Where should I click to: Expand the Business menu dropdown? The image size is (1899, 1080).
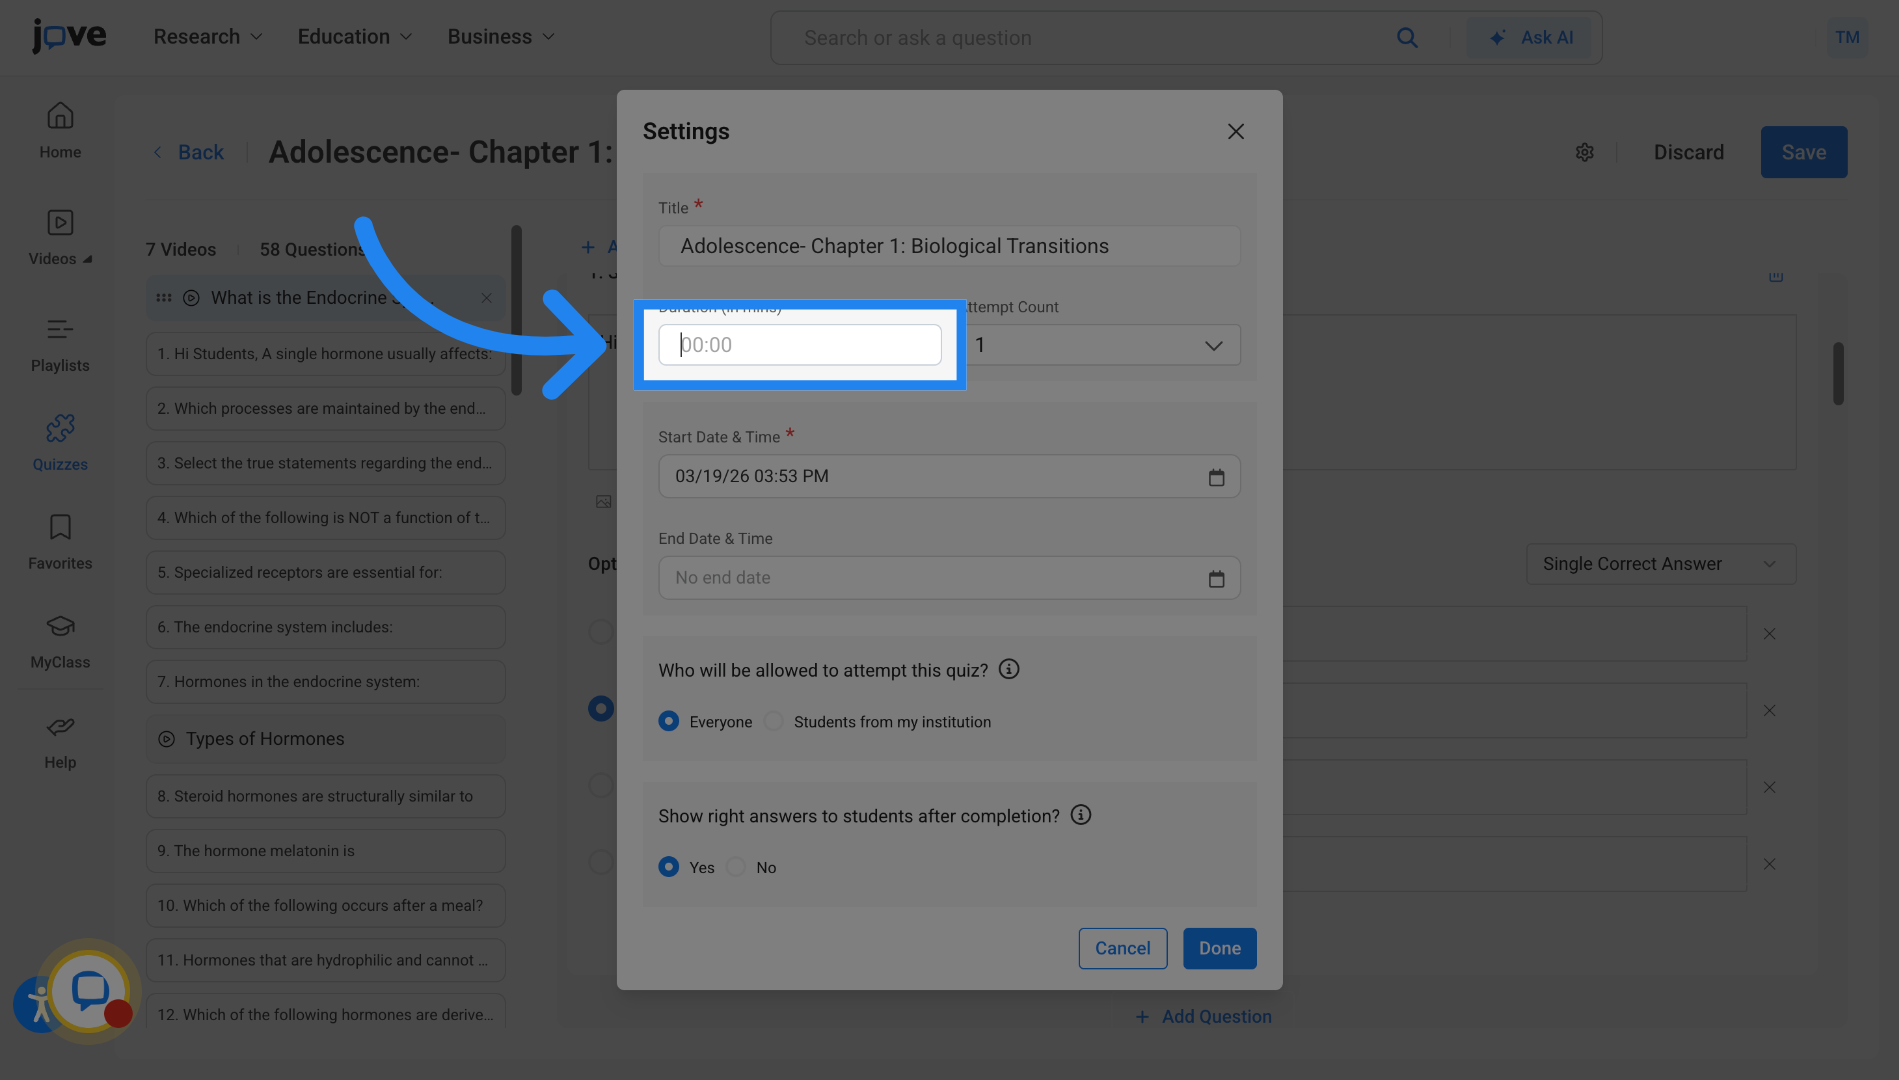click(500, 37)
